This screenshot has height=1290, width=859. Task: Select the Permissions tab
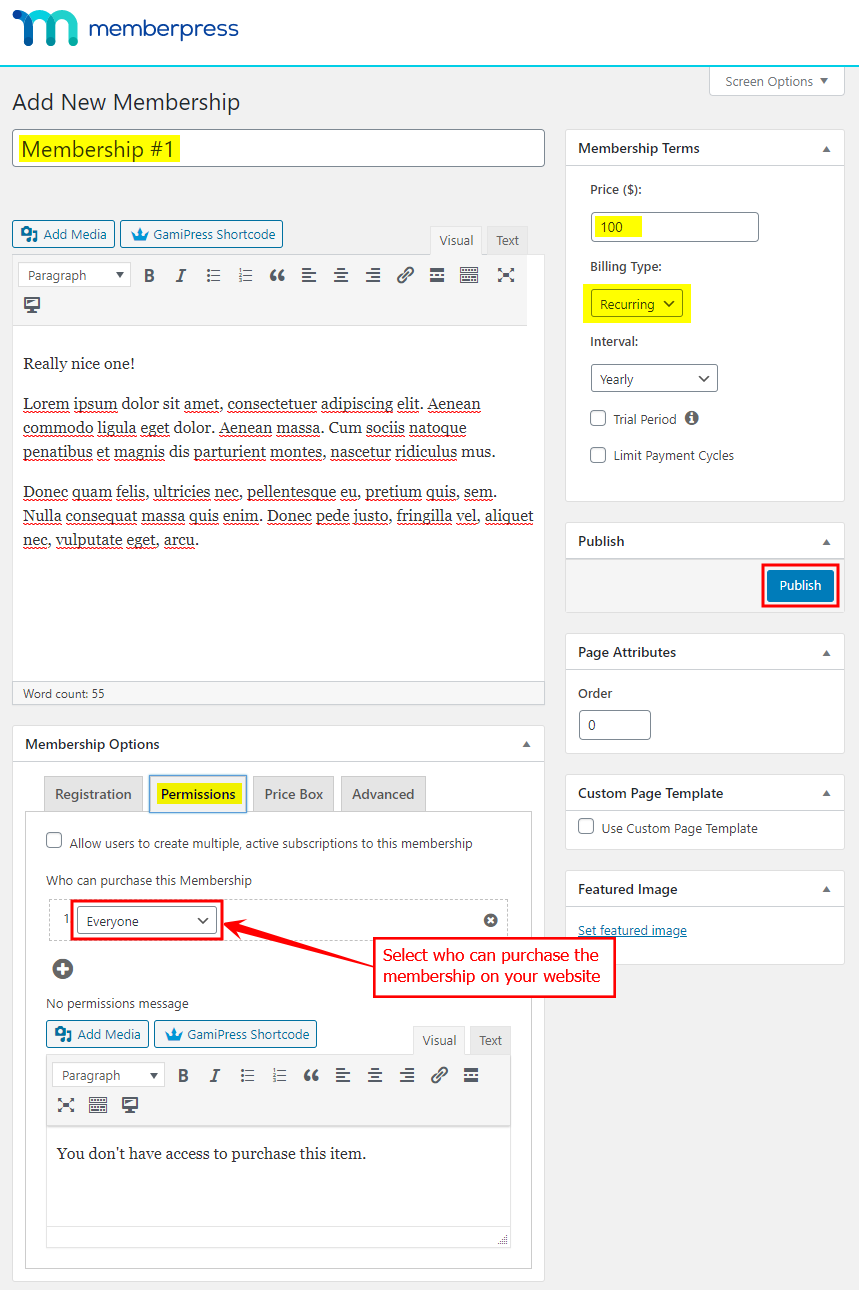(198, 794)
